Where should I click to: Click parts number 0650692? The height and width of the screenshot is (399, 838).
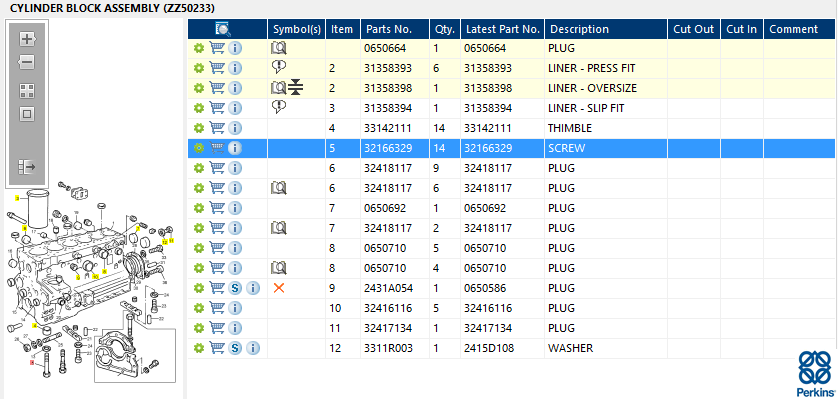click(x=385, y=208)
